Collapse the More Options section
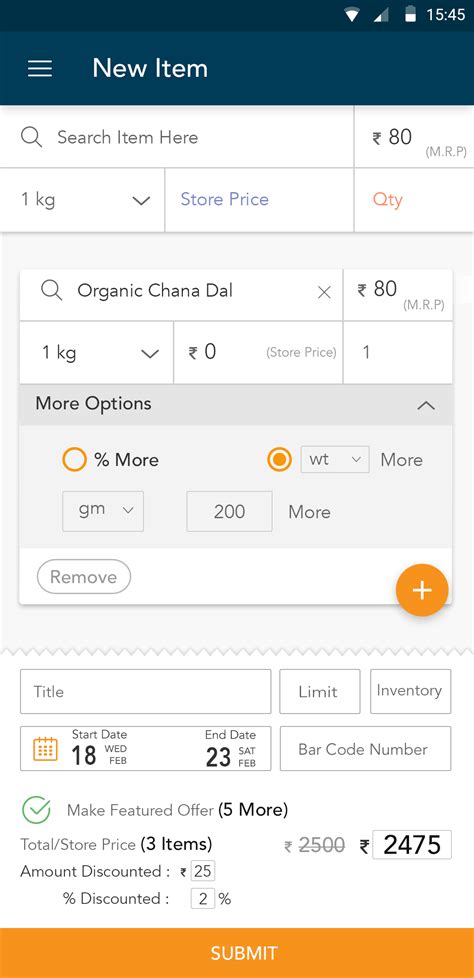The width and height of the screenshot is (474, 978). click(x=426, y=405)
